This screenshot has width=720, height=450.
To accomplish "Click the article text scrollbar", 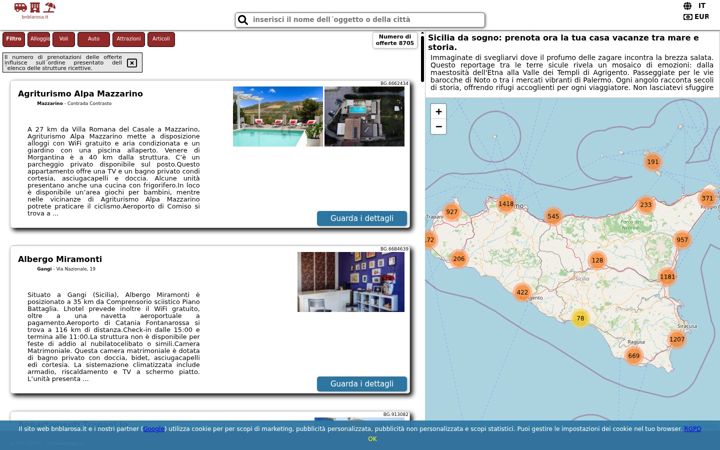I will [x=422, y=58].
